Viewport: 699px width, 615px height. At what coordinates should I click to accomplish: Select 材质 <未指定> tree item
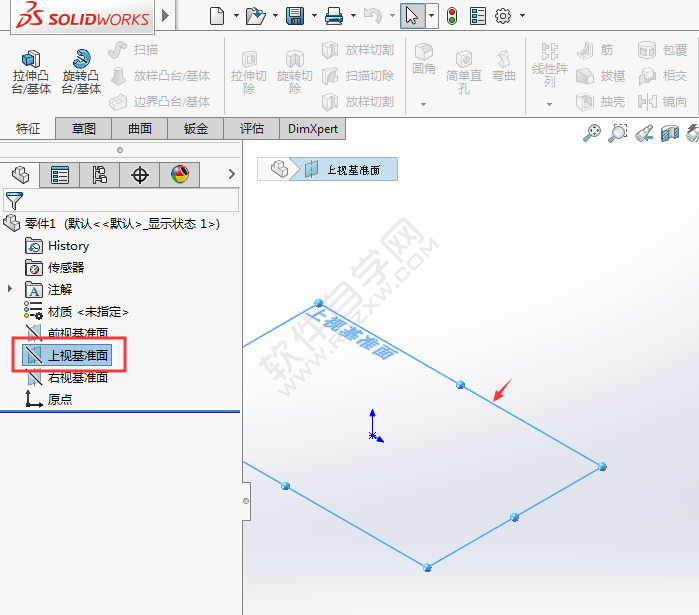pos(77,312)
